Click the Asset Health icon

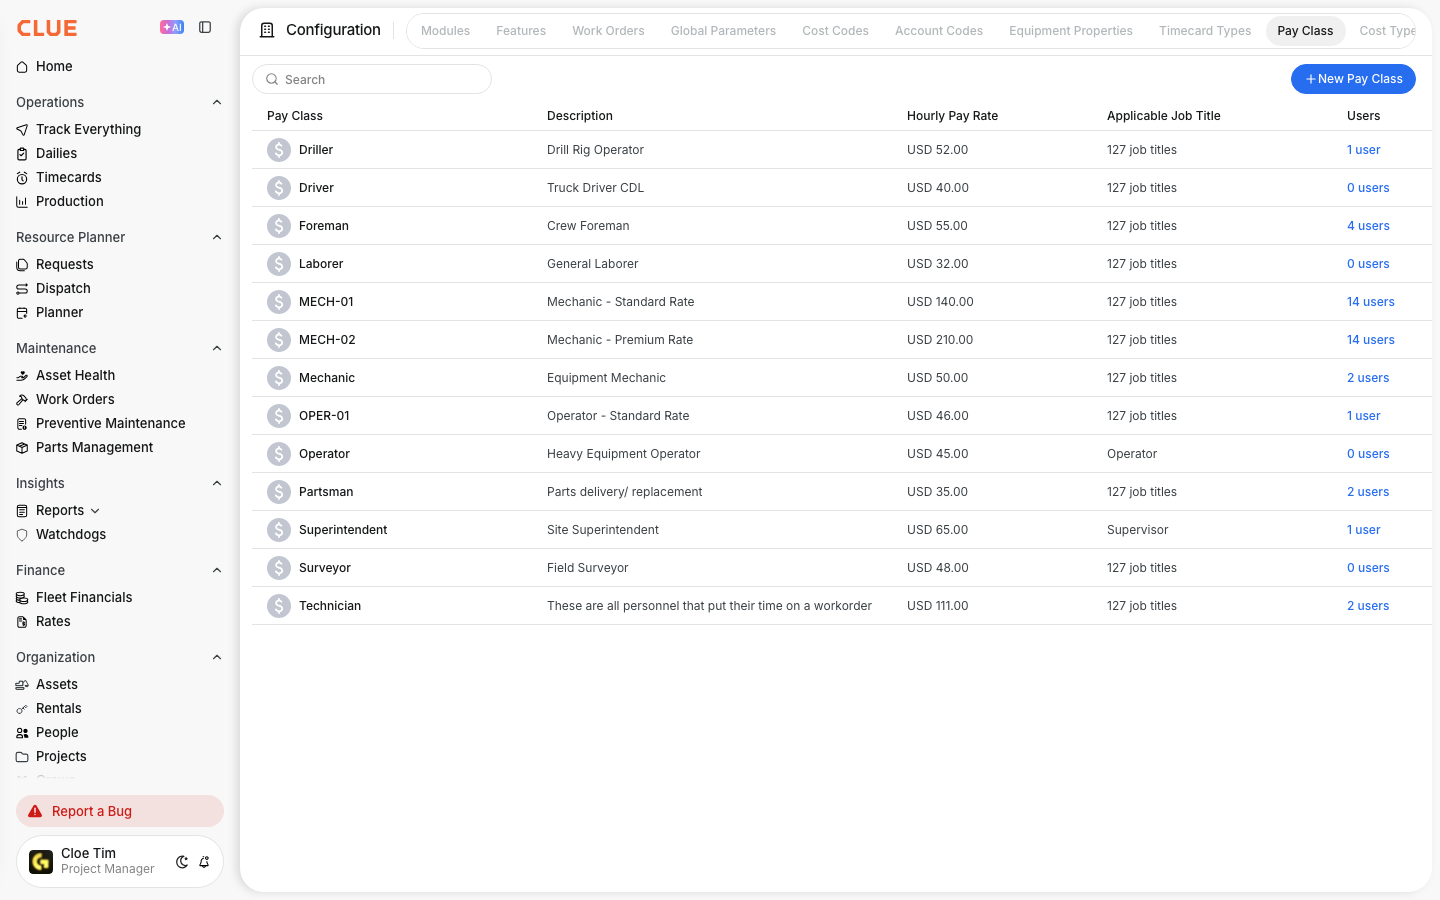click(x=22, y=376)
